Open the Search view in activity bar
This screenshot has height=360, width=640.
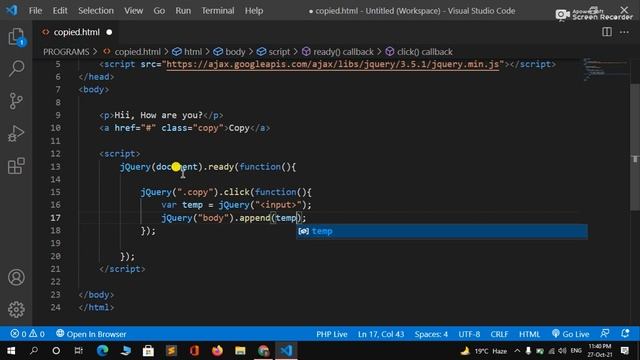click(16, 68)
